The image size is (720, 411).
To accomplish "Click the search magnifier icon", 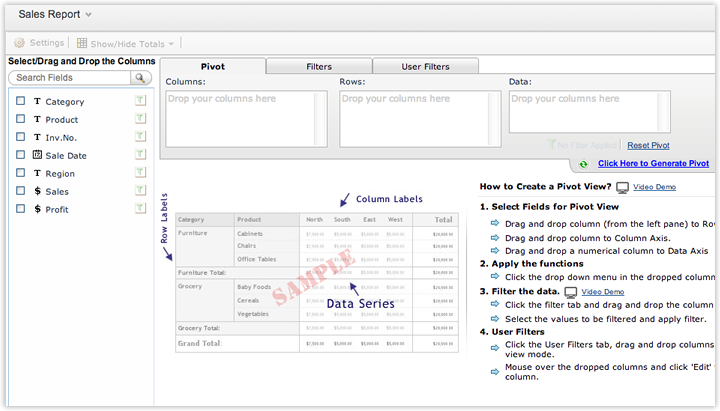I will tap(141, 77).
